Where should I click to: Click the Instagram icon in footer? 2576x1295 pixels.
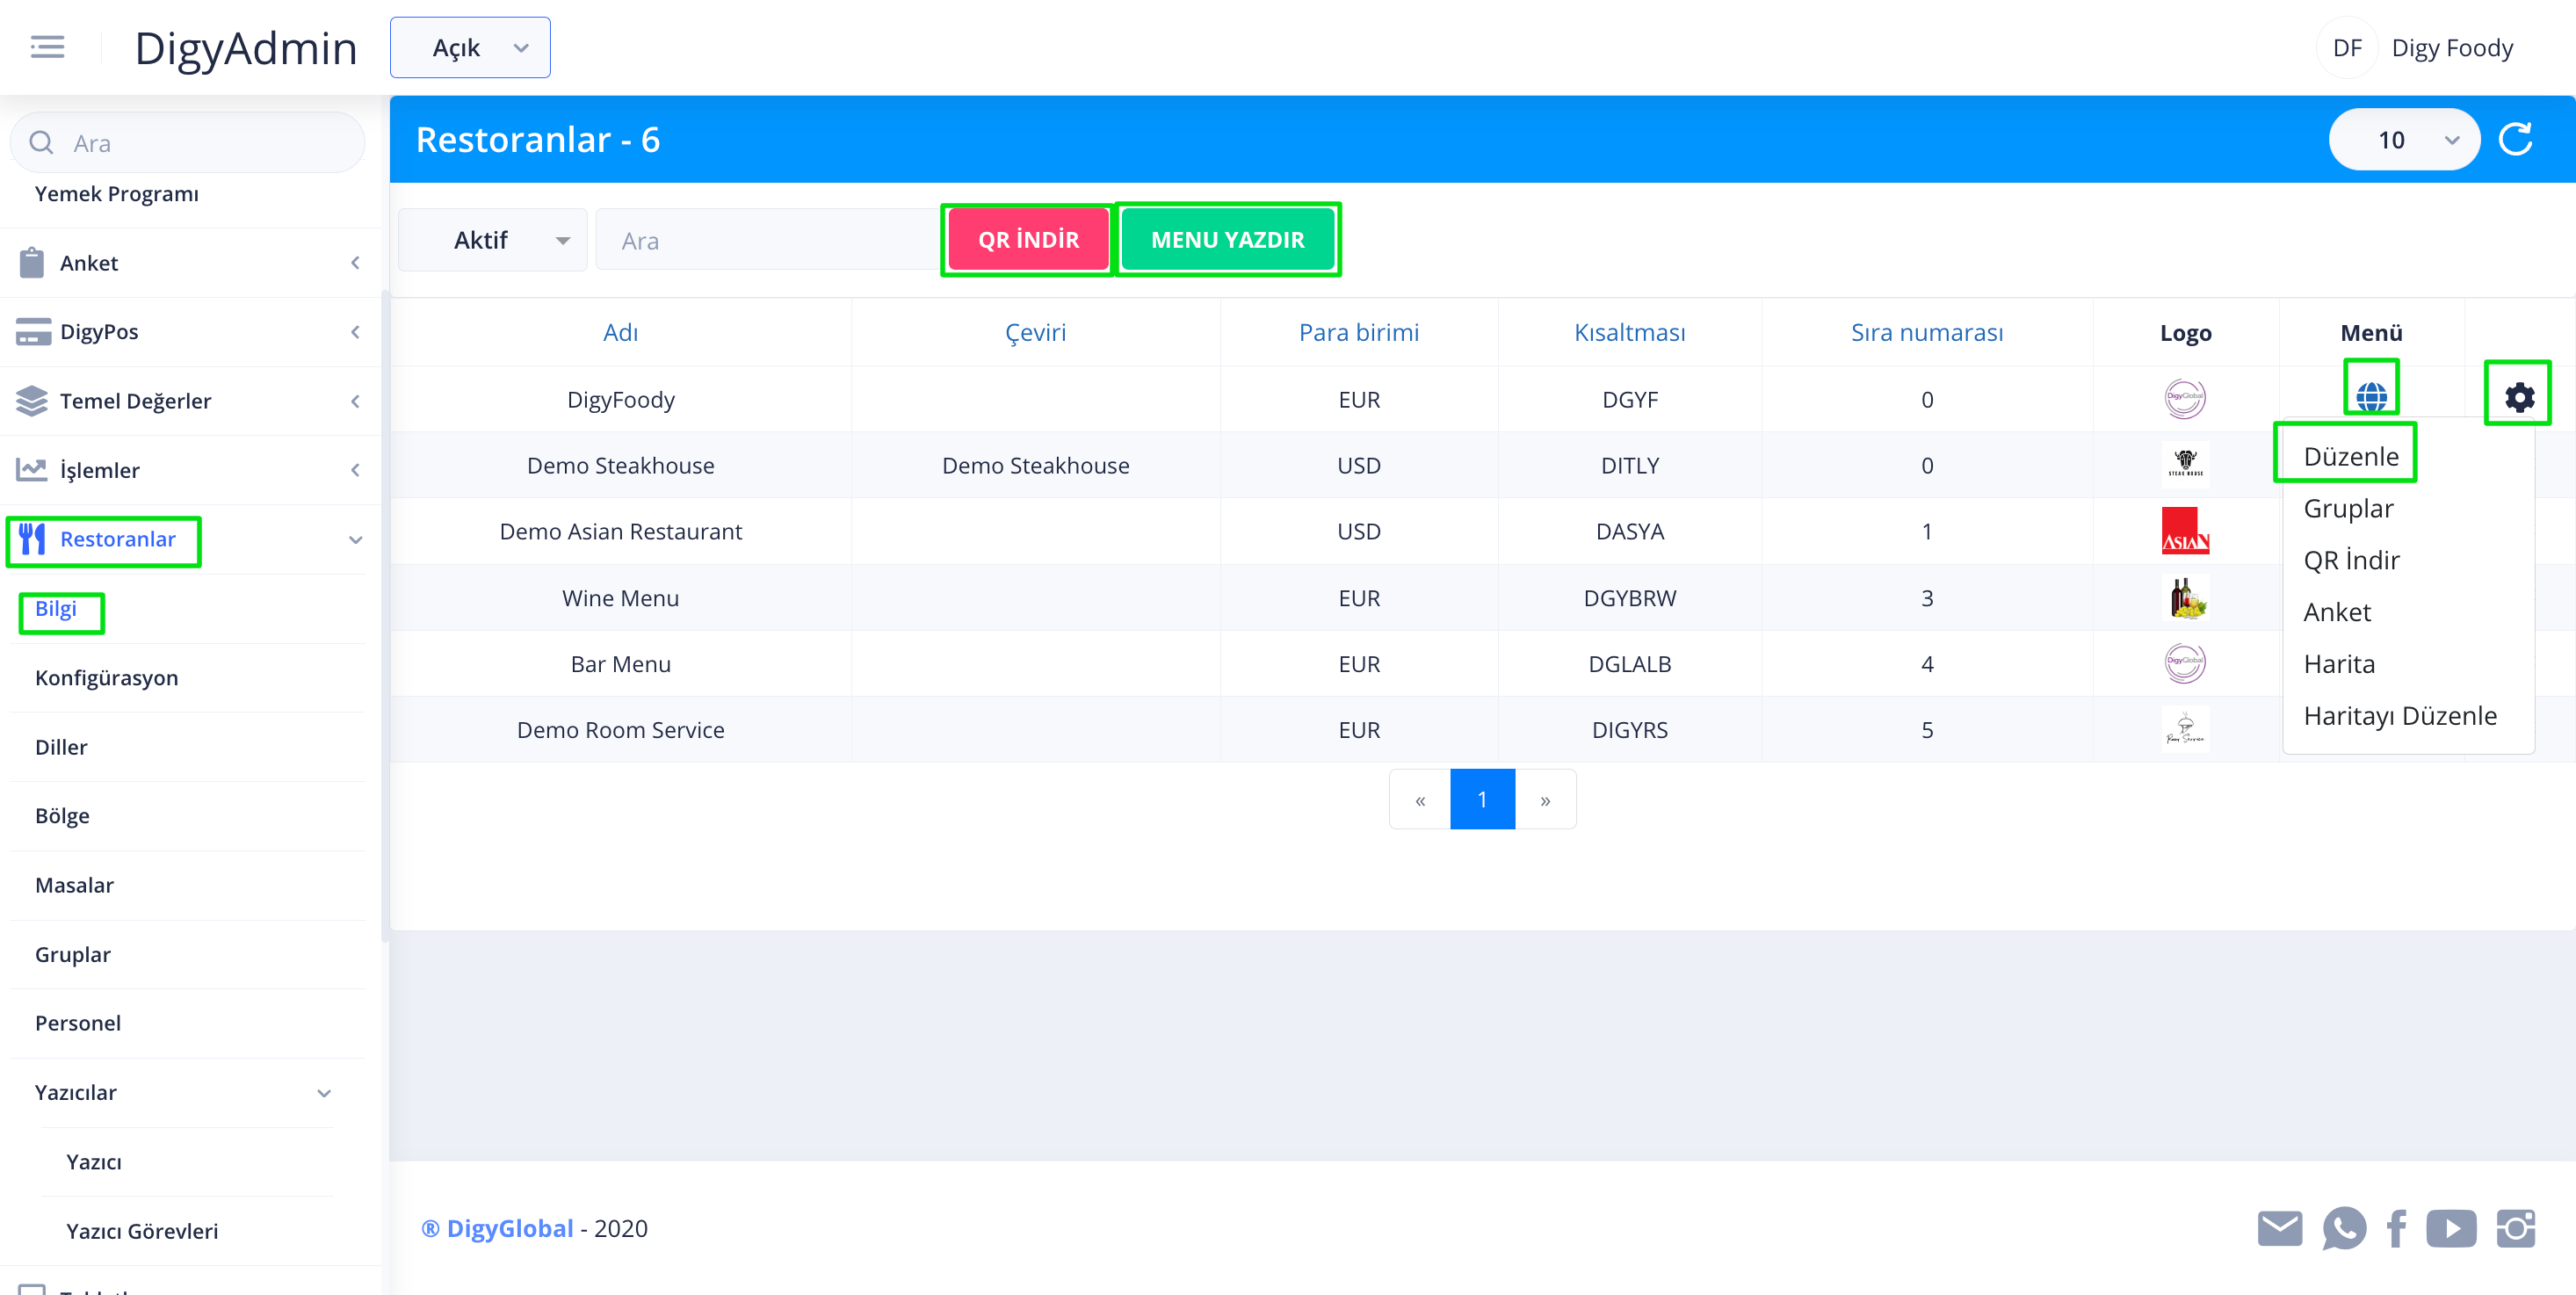click(x=2515, y=1228)
